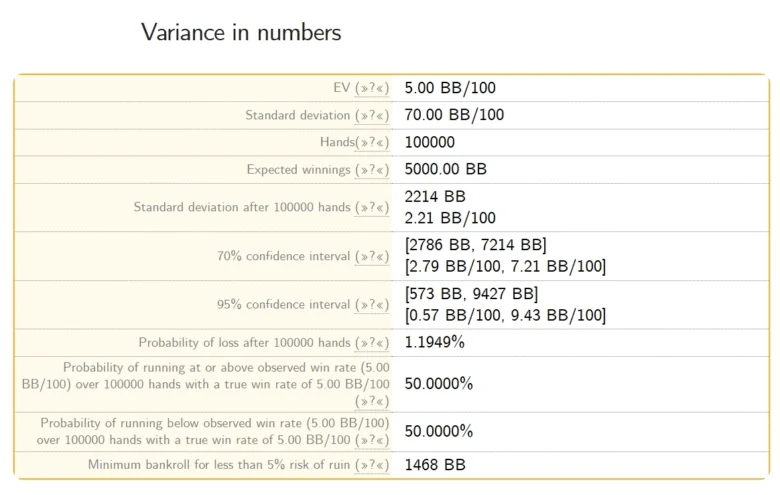This screenshot has height=495, width=780.
Task: Open help for running at or above win rate
Action: click(x=372, y=401)
